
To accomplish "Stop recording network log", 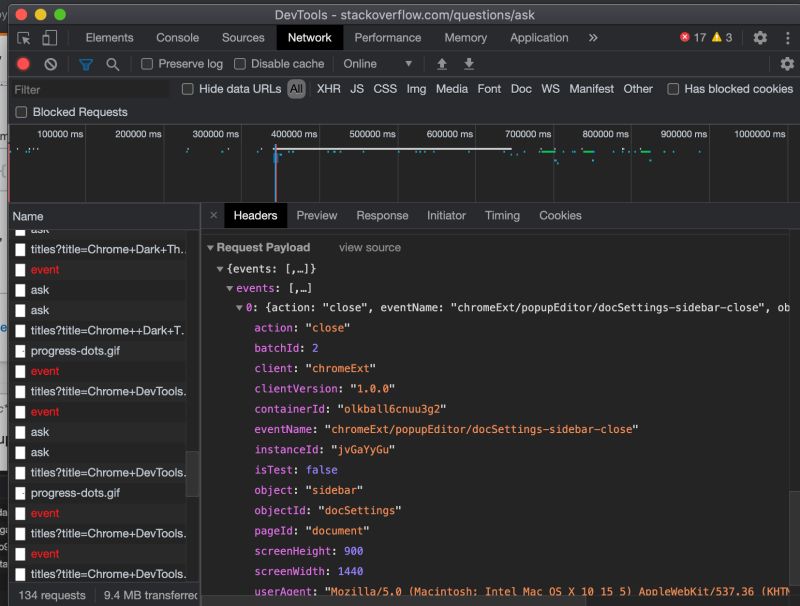I will 22,63.
